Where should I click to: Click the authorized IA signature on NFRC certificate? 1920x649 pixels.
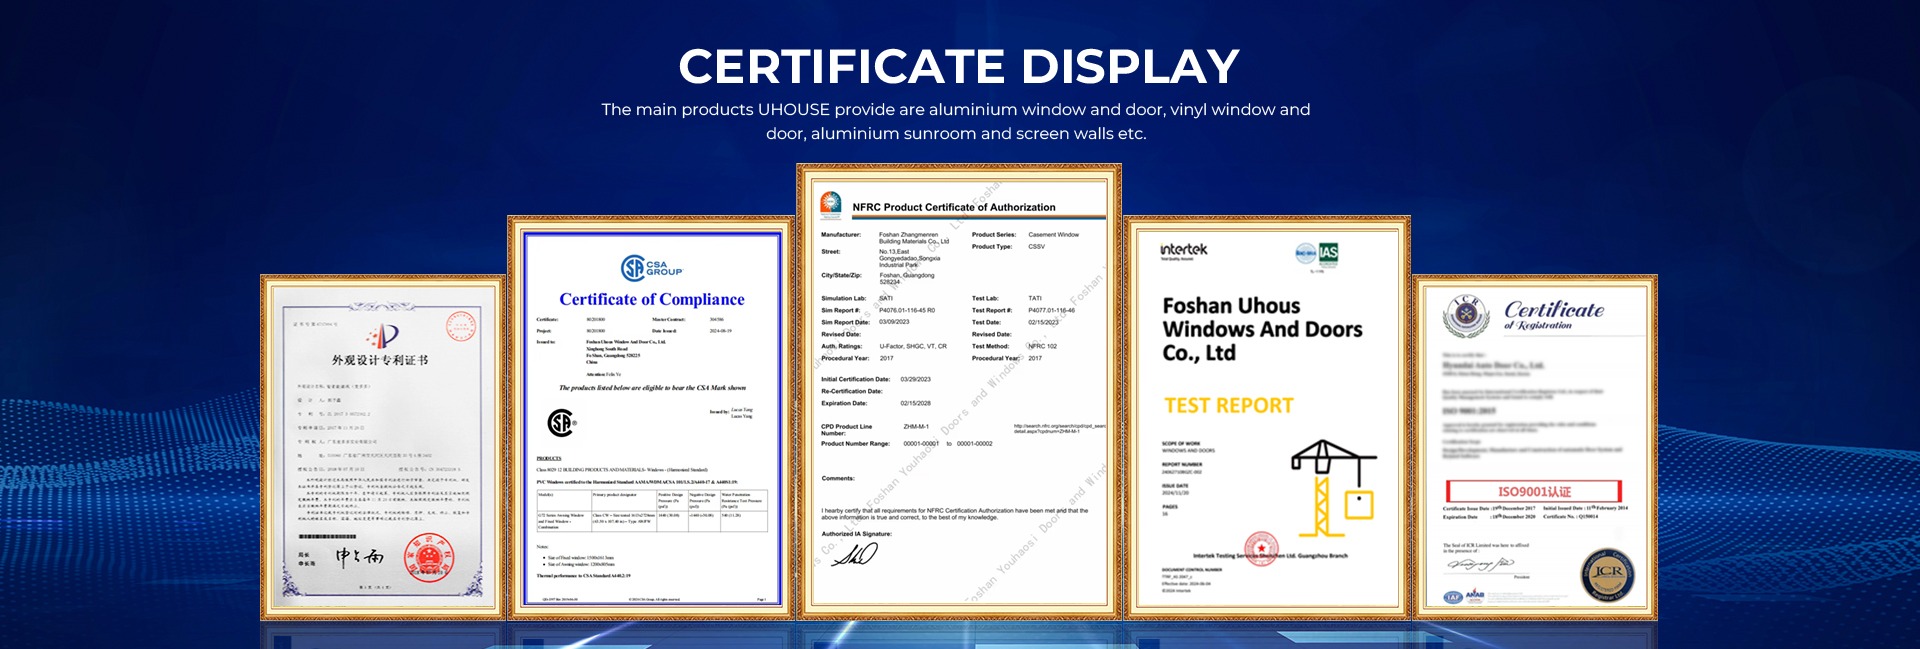click(x=855, y=553)
